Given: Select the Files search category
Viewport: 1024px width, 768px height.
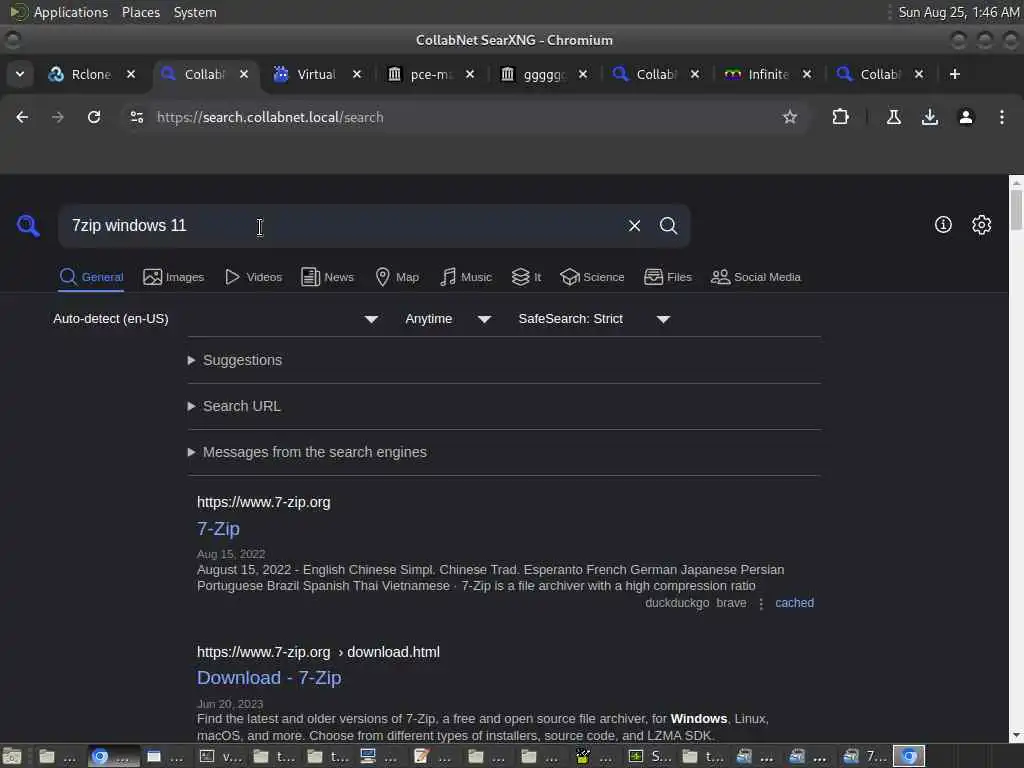Looking at the screenshot, I should tap(667, 277).
